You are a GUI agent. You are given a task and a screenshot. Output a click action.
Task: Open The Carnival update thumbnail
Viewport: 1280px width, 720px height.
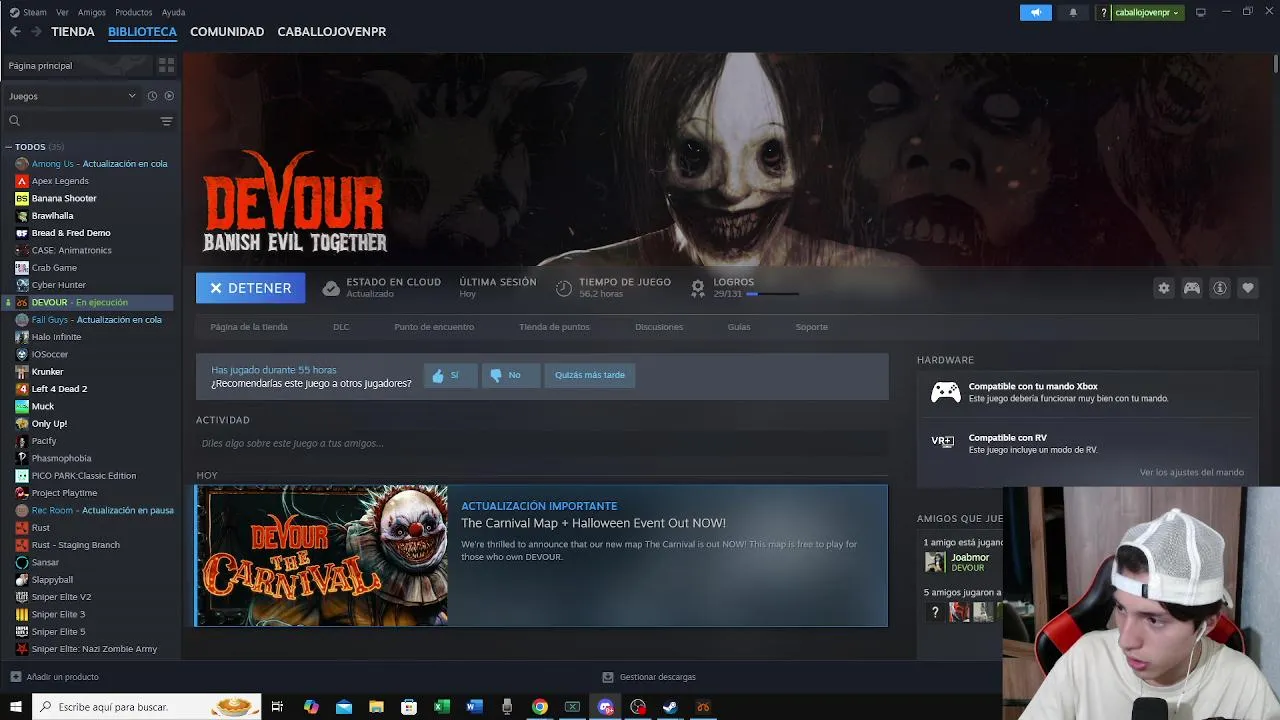[x=322, y=556]
